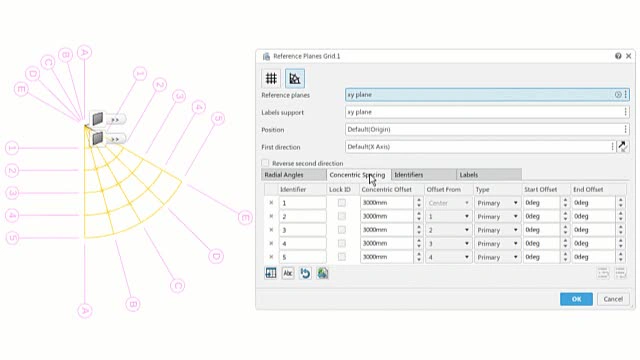Open Offset From dropdown in row 4

(448, 244)
